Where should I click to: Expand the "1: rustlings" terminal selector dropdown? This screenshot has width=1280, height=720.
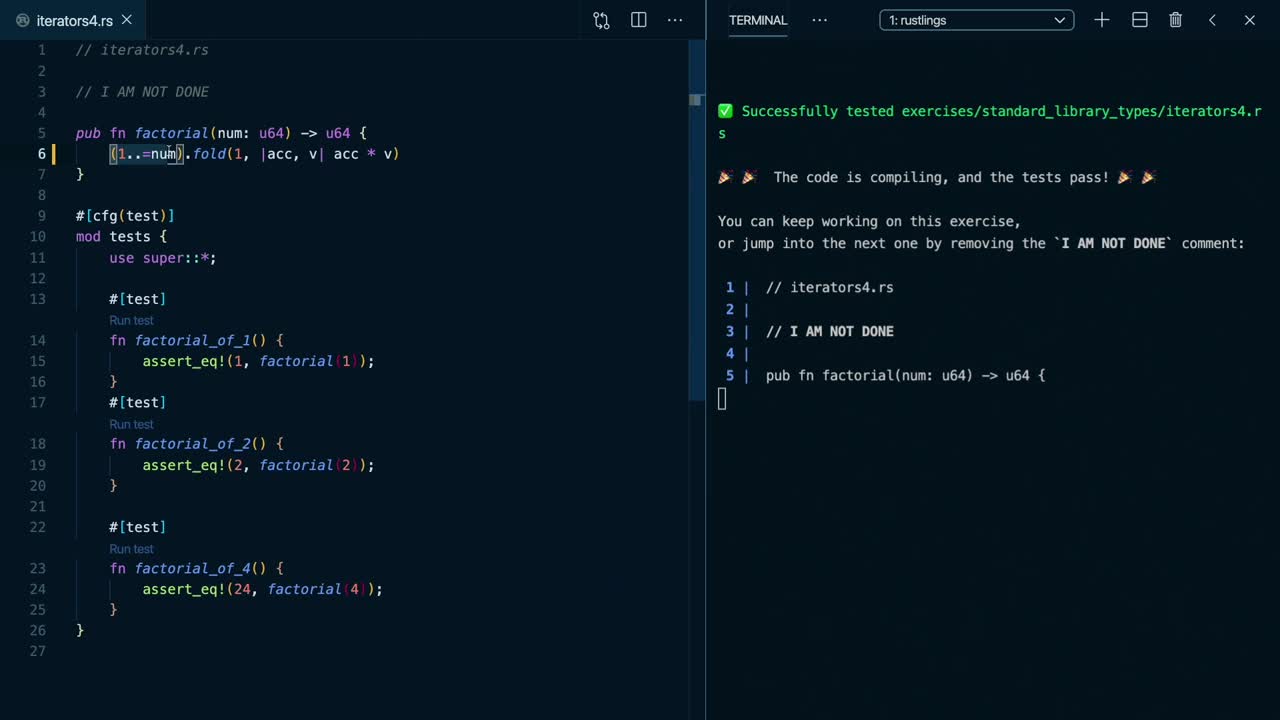point(976,20)
